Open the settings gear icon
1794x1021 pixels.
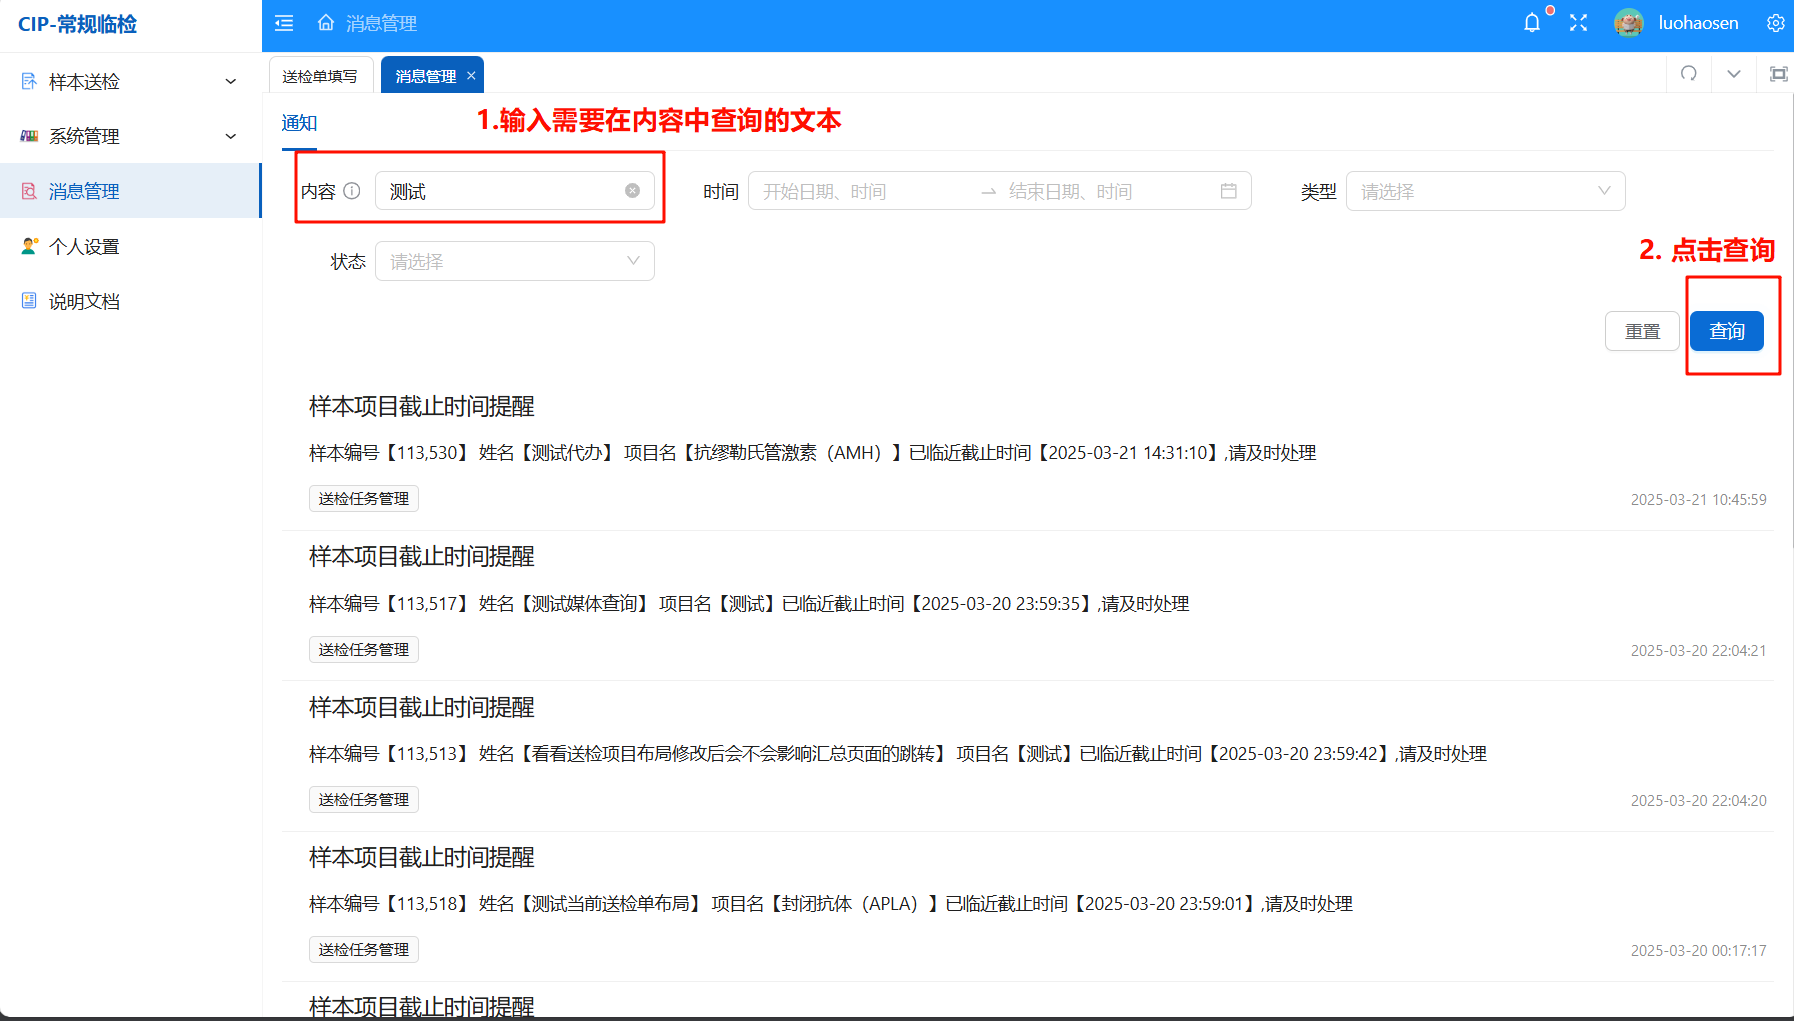tap(1775, 23)
